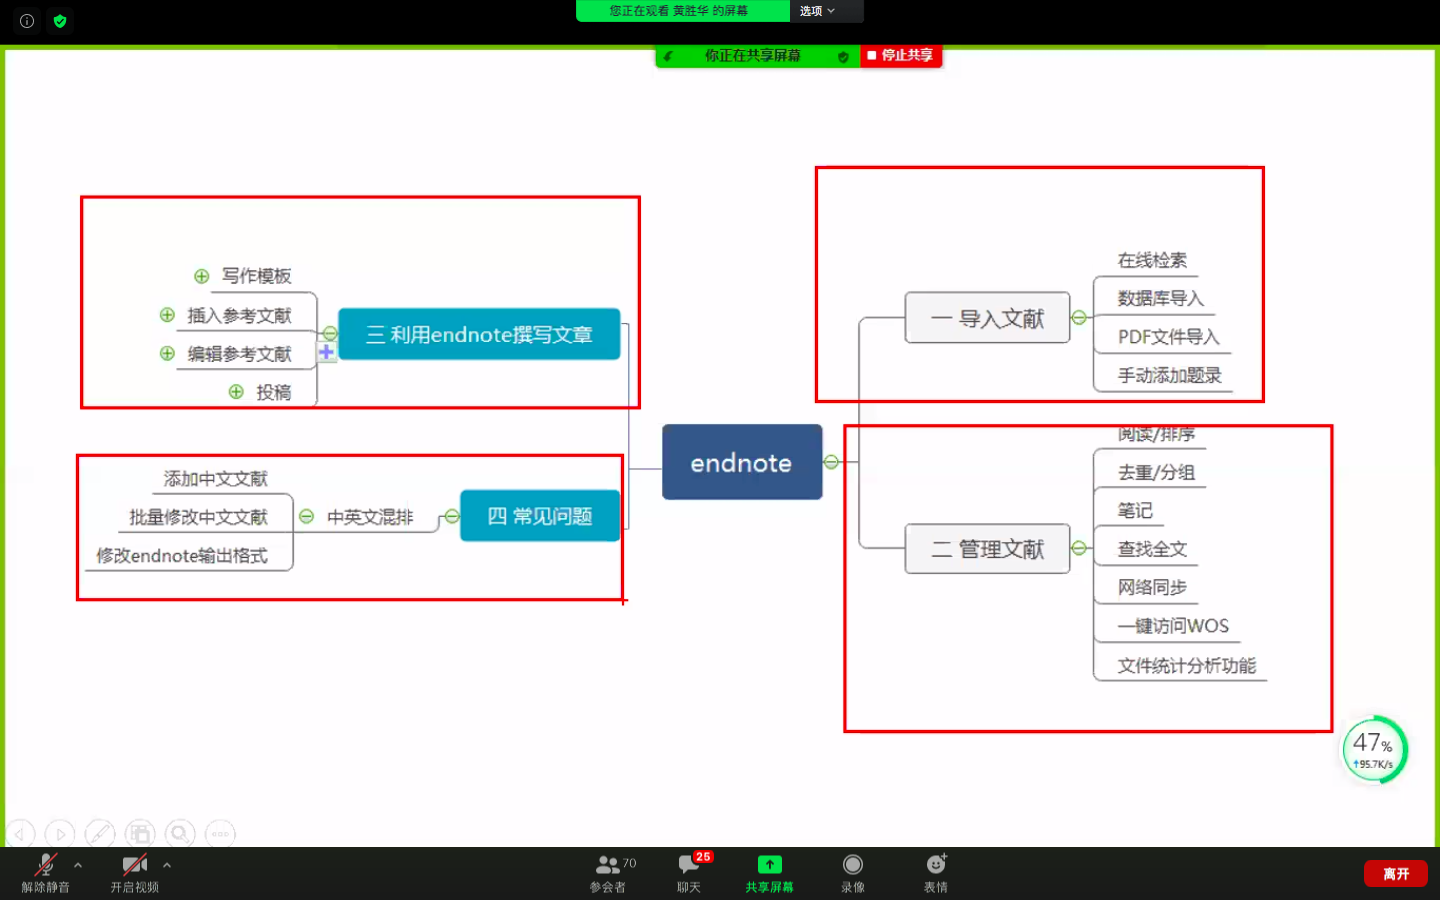Select the pen annotation tool icon

(x=100, y=833)
